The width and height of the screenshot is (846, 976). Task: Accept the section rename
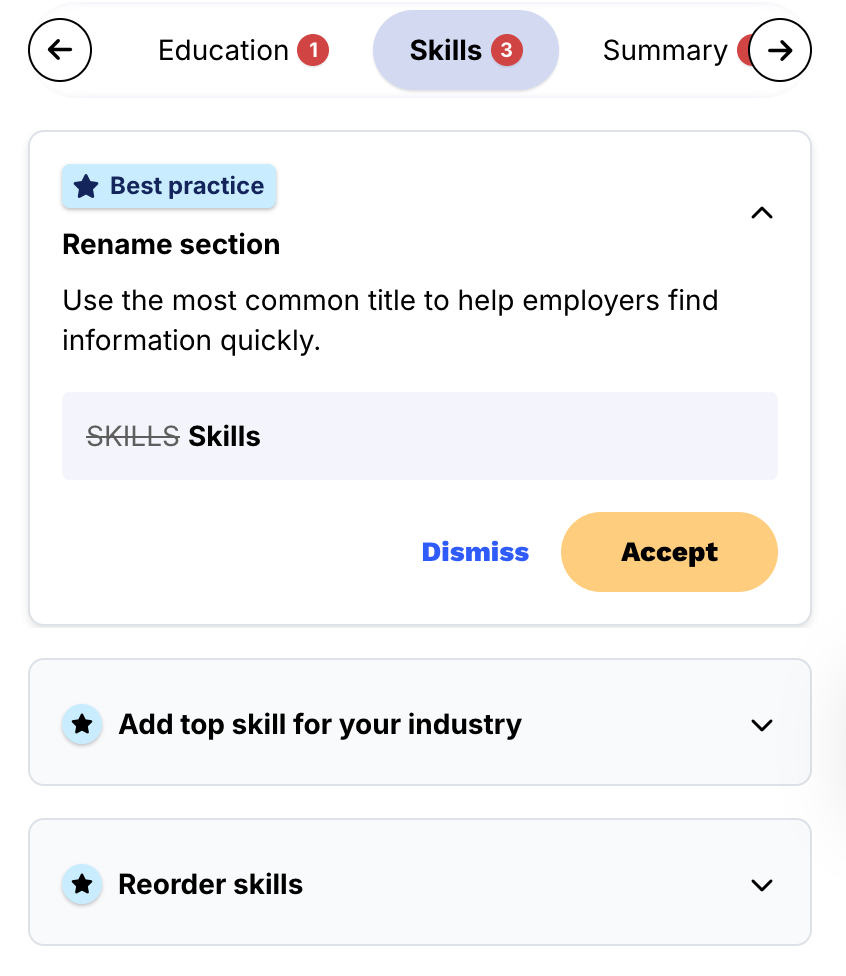pos(668,551)
